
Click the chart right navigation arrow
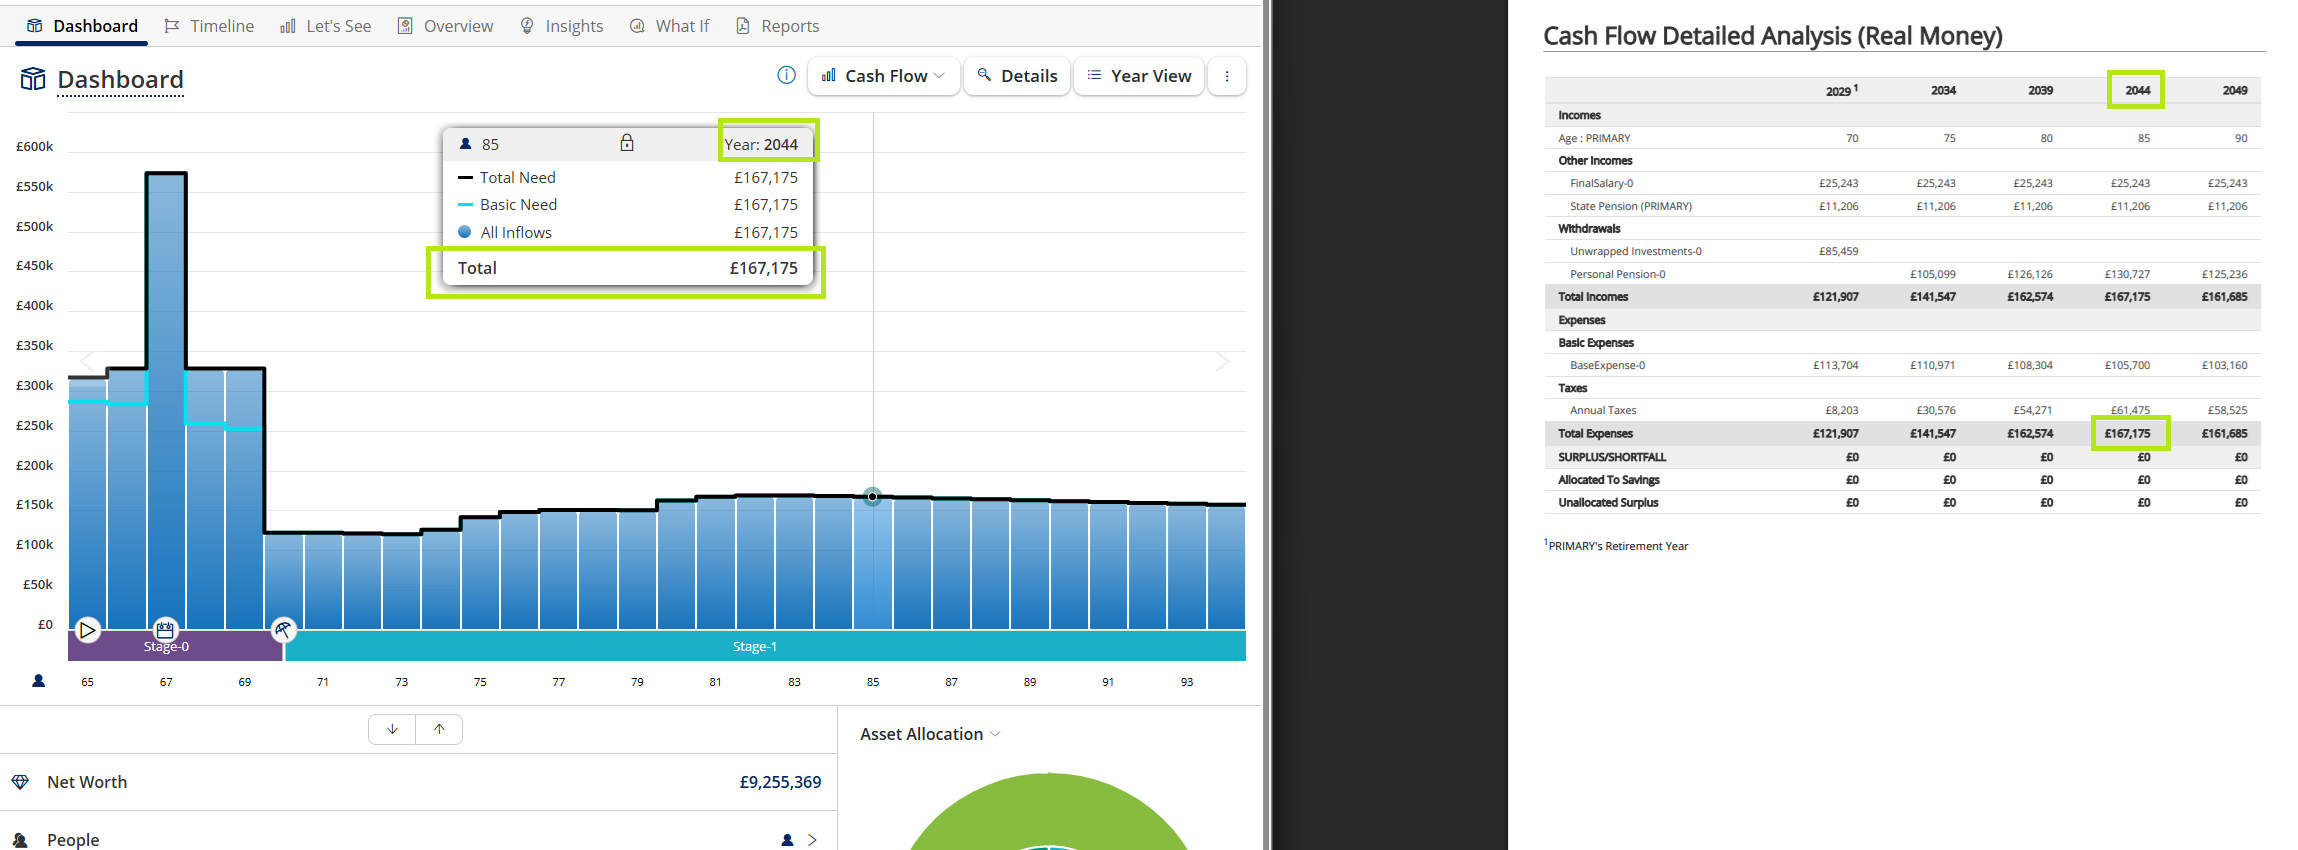[x=1222, y=361]
